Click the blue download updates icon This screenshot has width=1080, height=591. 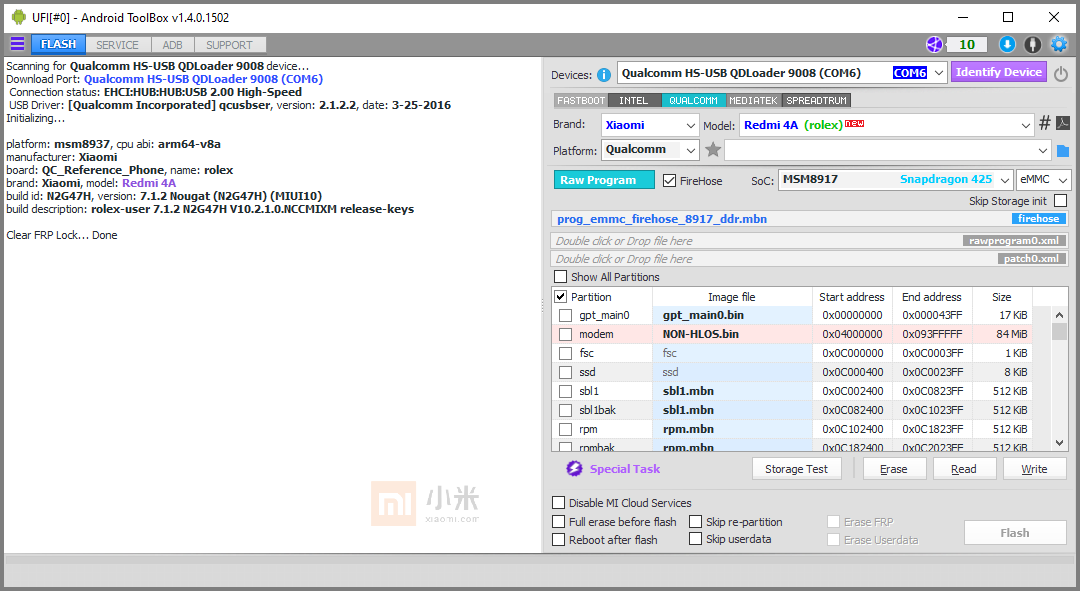(x=1007, y=44)
